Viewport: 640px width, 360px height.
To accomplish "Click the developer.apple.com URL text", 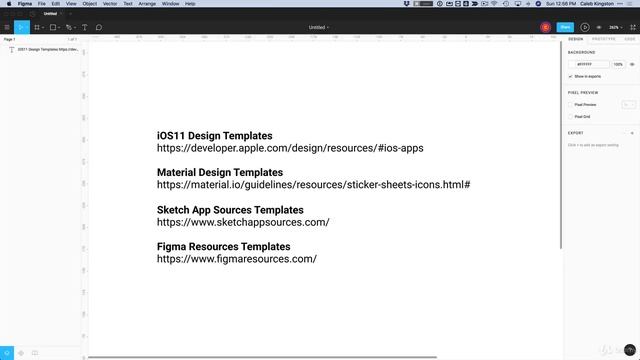I will pos(290,148).
